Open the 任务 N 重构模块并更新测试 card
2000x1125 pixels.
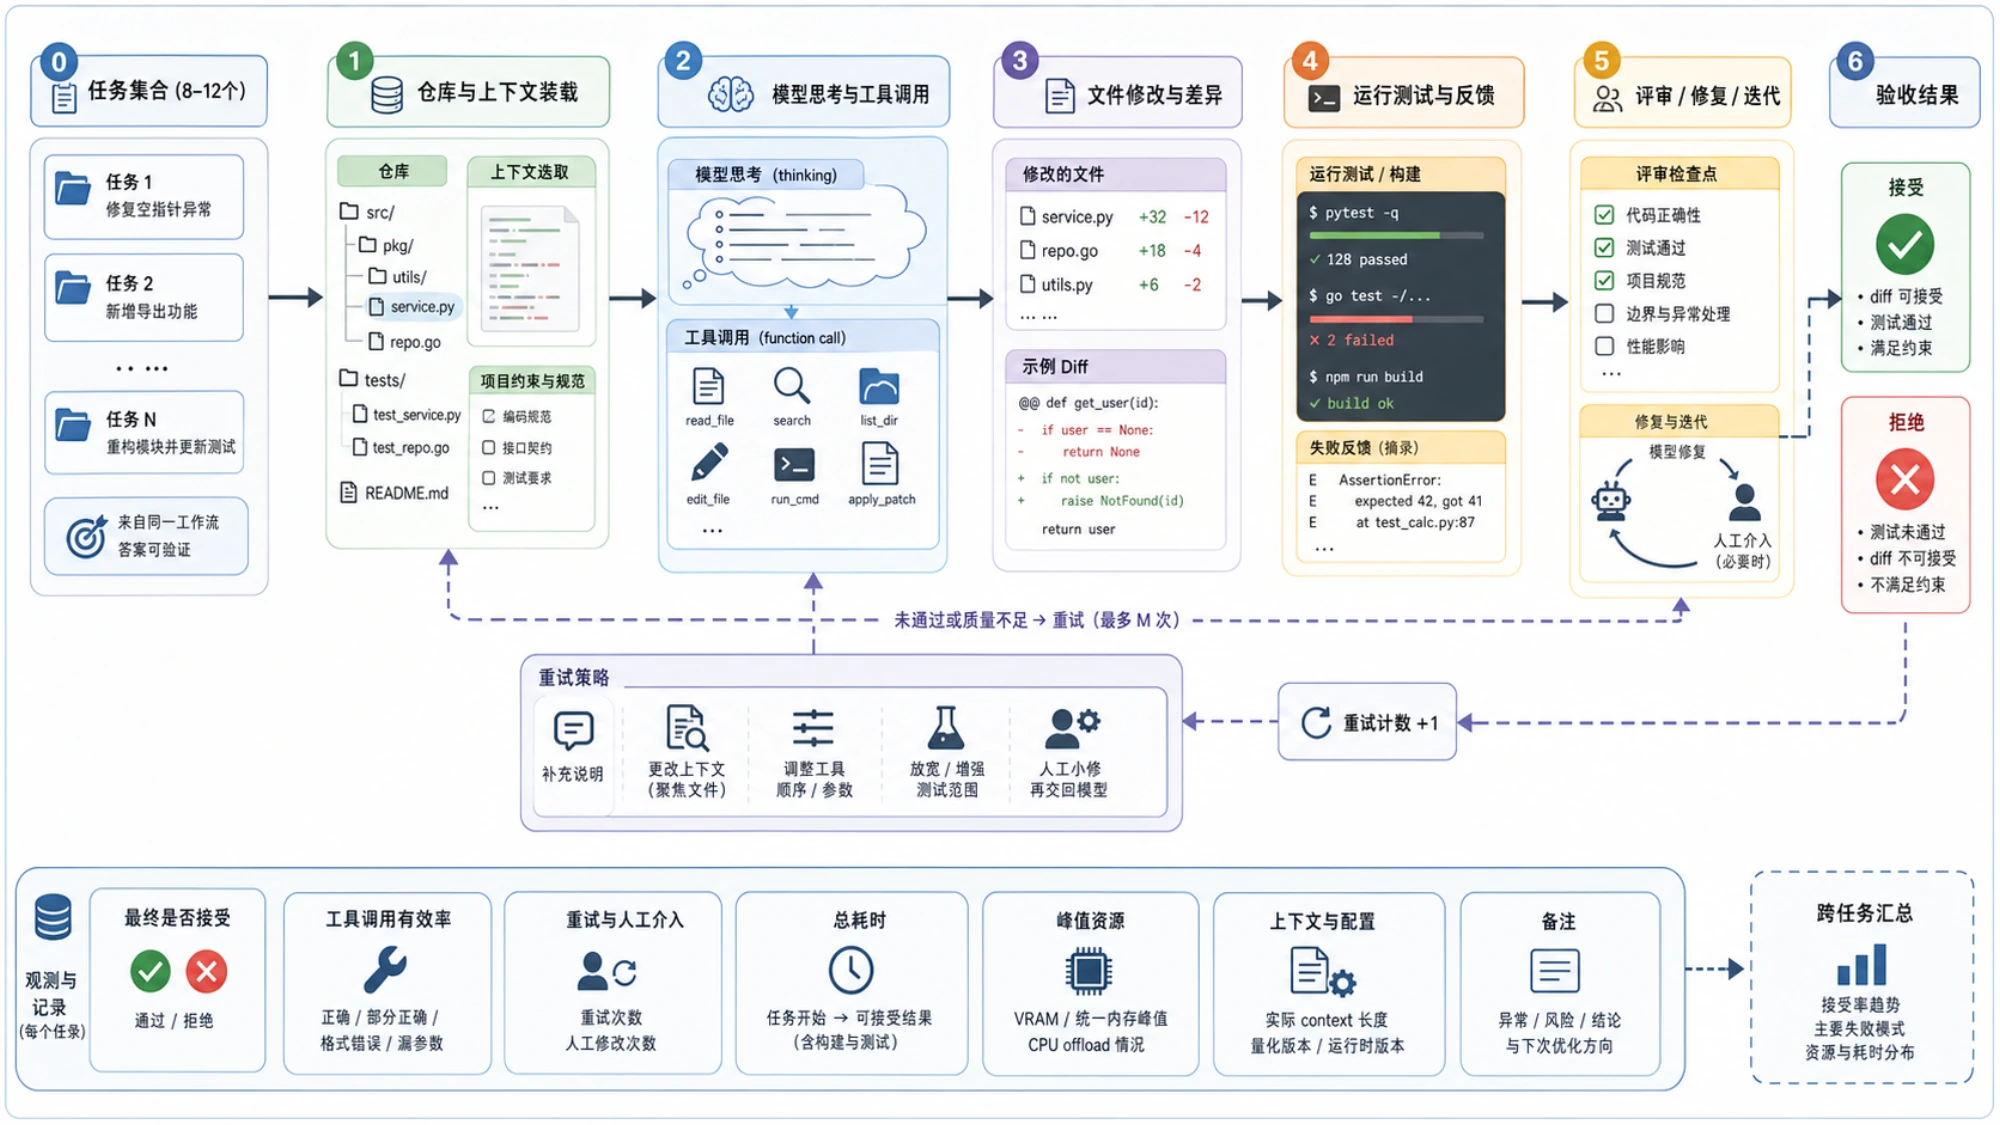pos(144,432)
